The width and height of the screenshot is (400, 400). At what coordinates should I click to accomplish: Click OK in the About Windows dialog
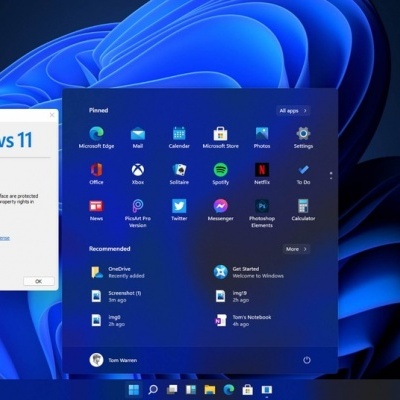coord(39,281)
